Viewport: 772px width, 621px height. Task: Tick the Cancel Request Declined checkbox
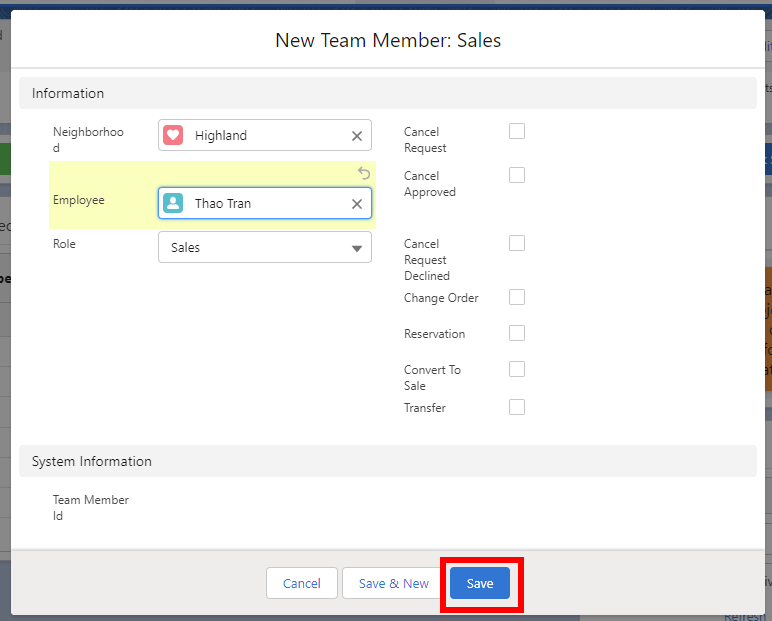point(517,243)
